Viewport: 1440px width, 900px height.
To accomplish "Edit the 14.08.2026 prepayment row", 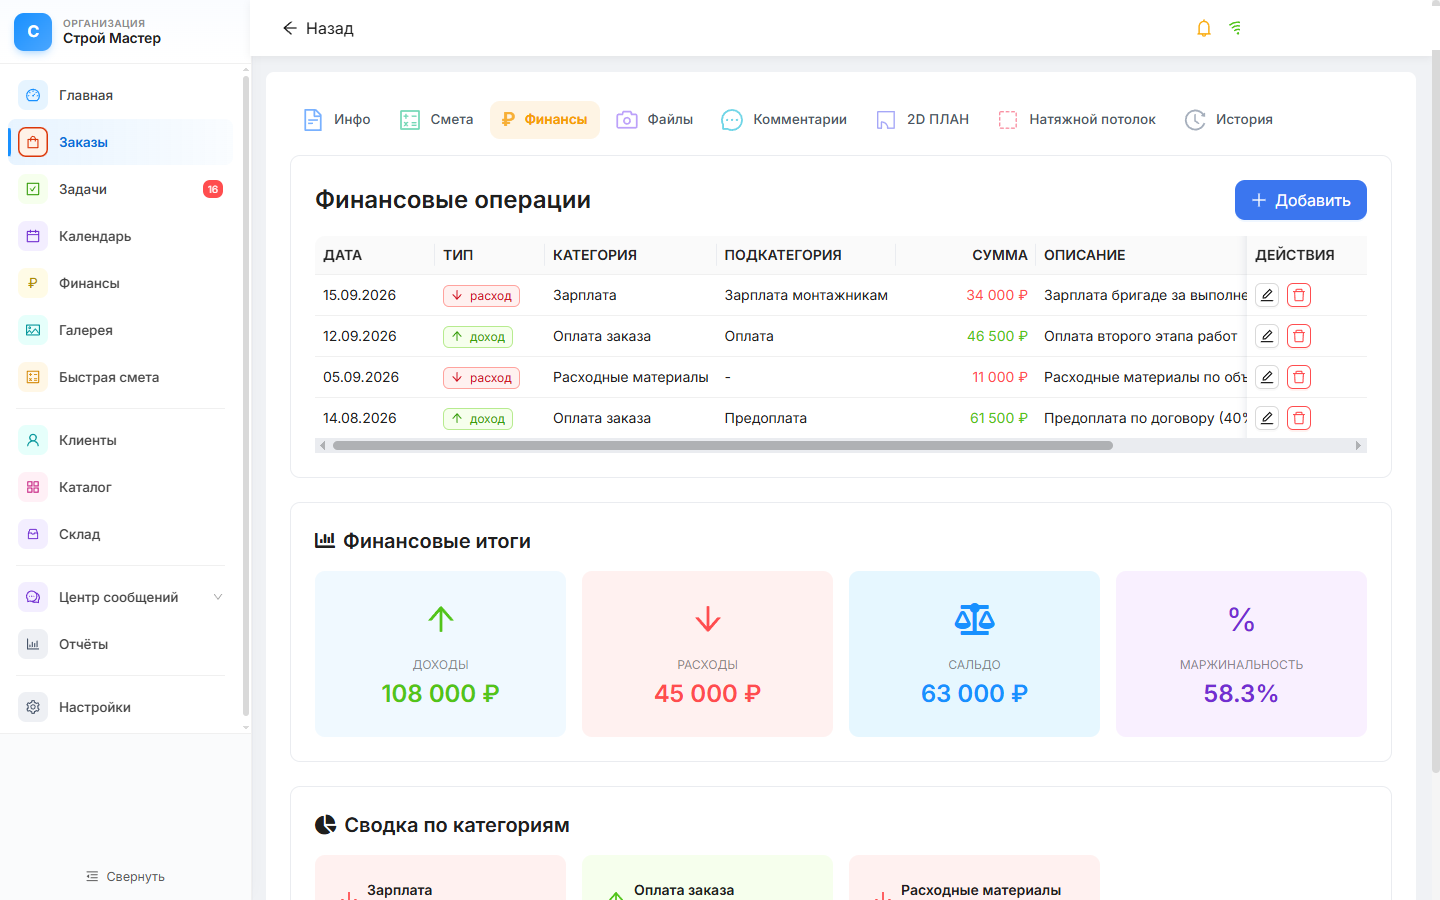I will [x=1267, y=418].
